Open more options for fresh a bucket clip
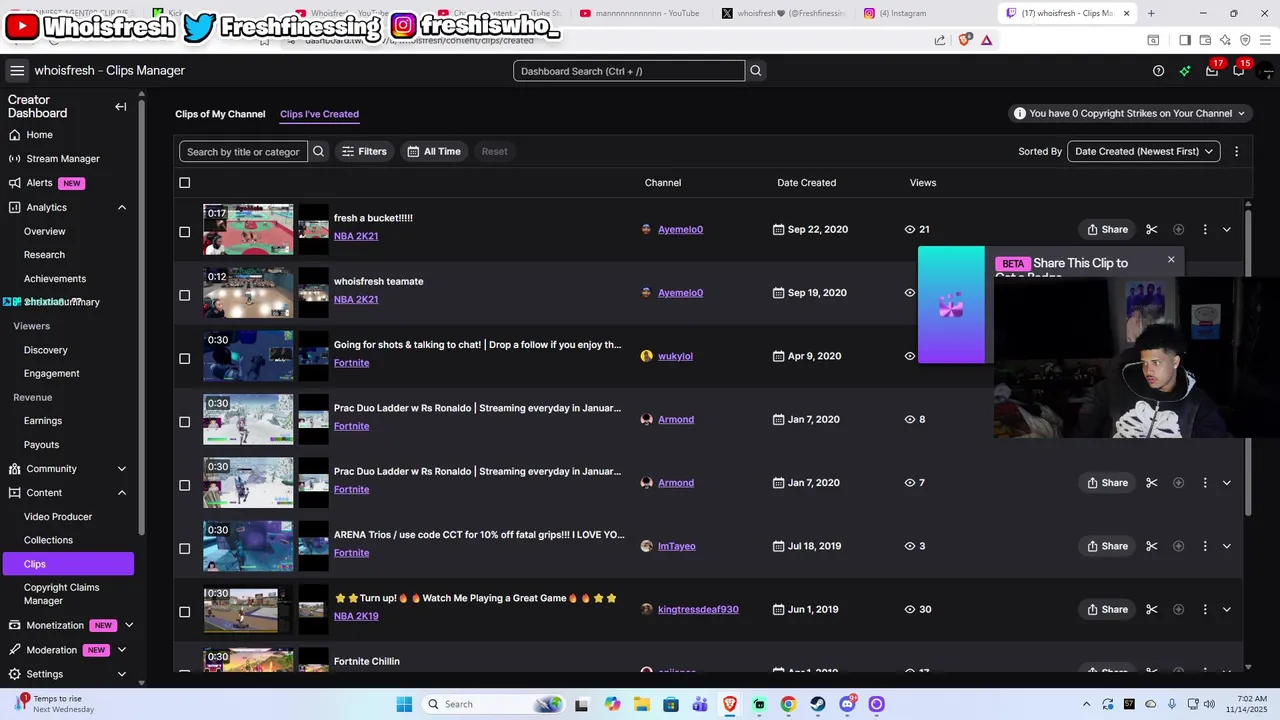The height and width of the screenshot is (720, 1280). 1205,229
